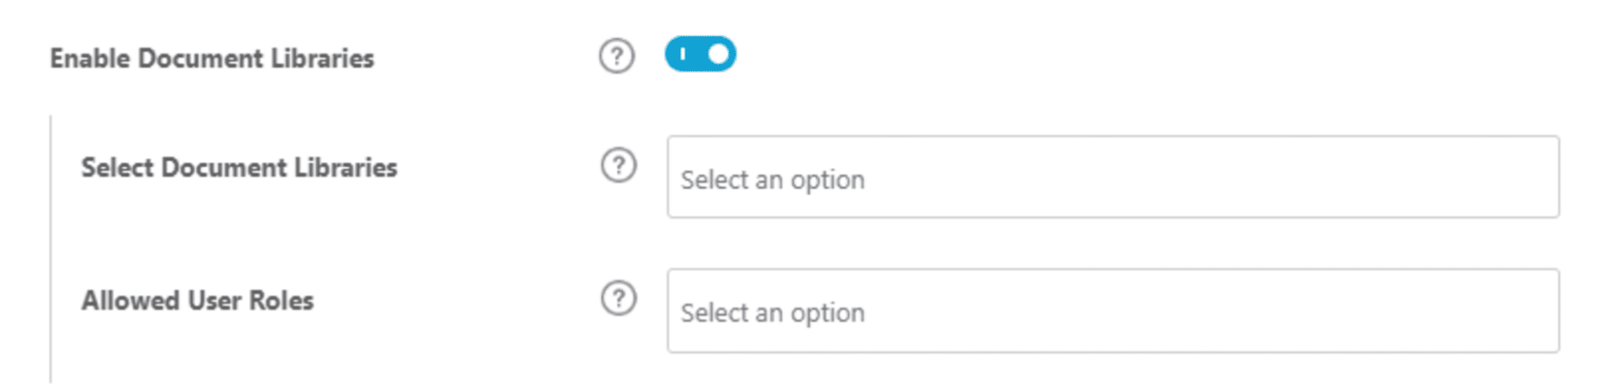Click the on-indicator mark inside the blue toggle
The width and height of the screenshot is (1600, 390).
(683, 54)
